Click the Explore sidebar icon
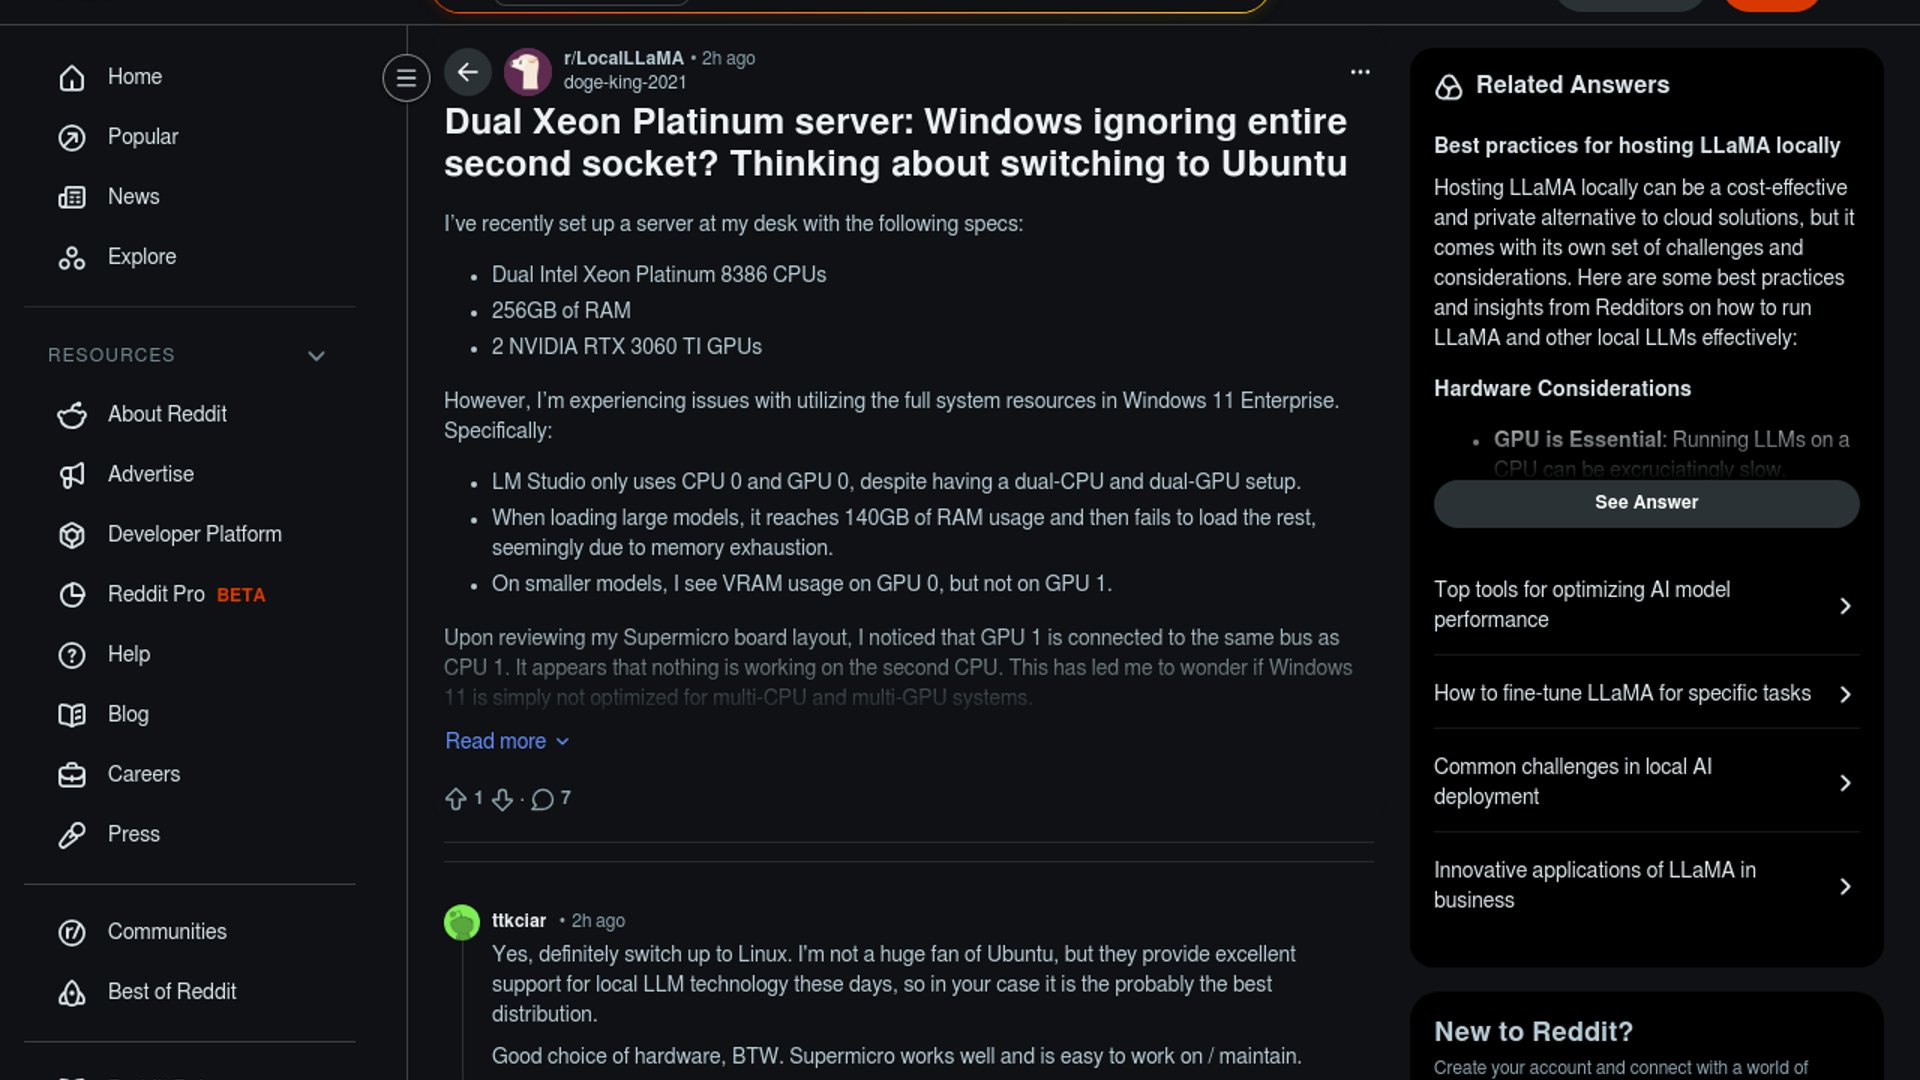The image size is (1920, 1080). (72, 258)
